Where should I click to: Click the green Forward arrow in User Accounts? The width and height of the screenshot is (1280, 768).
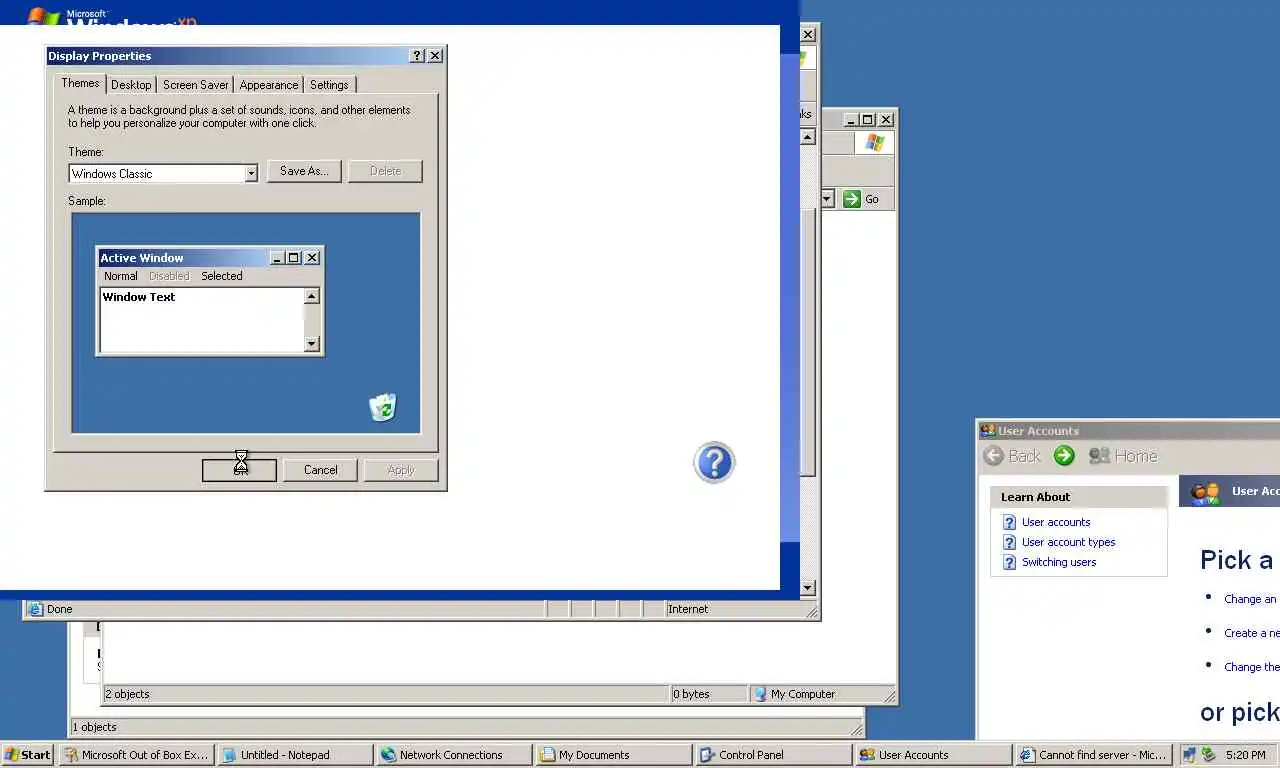tap(1064, 456)
